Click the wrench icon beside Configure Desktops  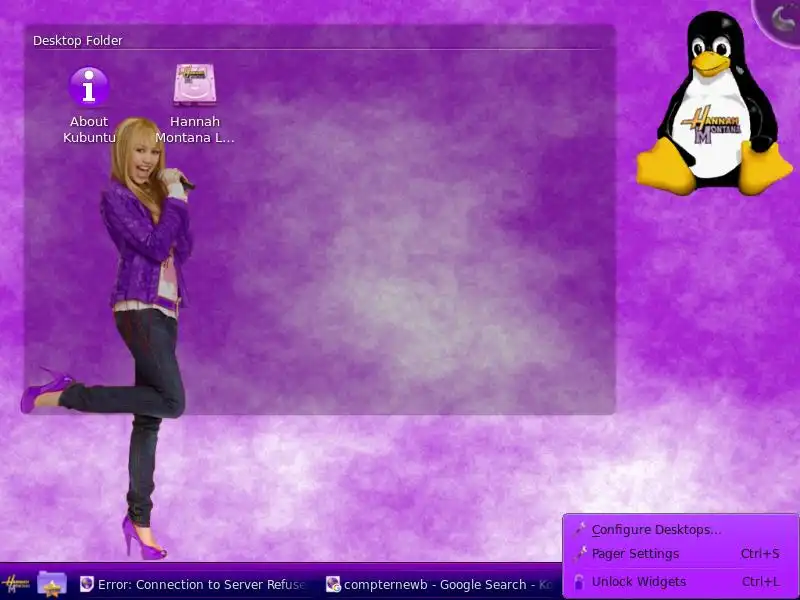580,529
